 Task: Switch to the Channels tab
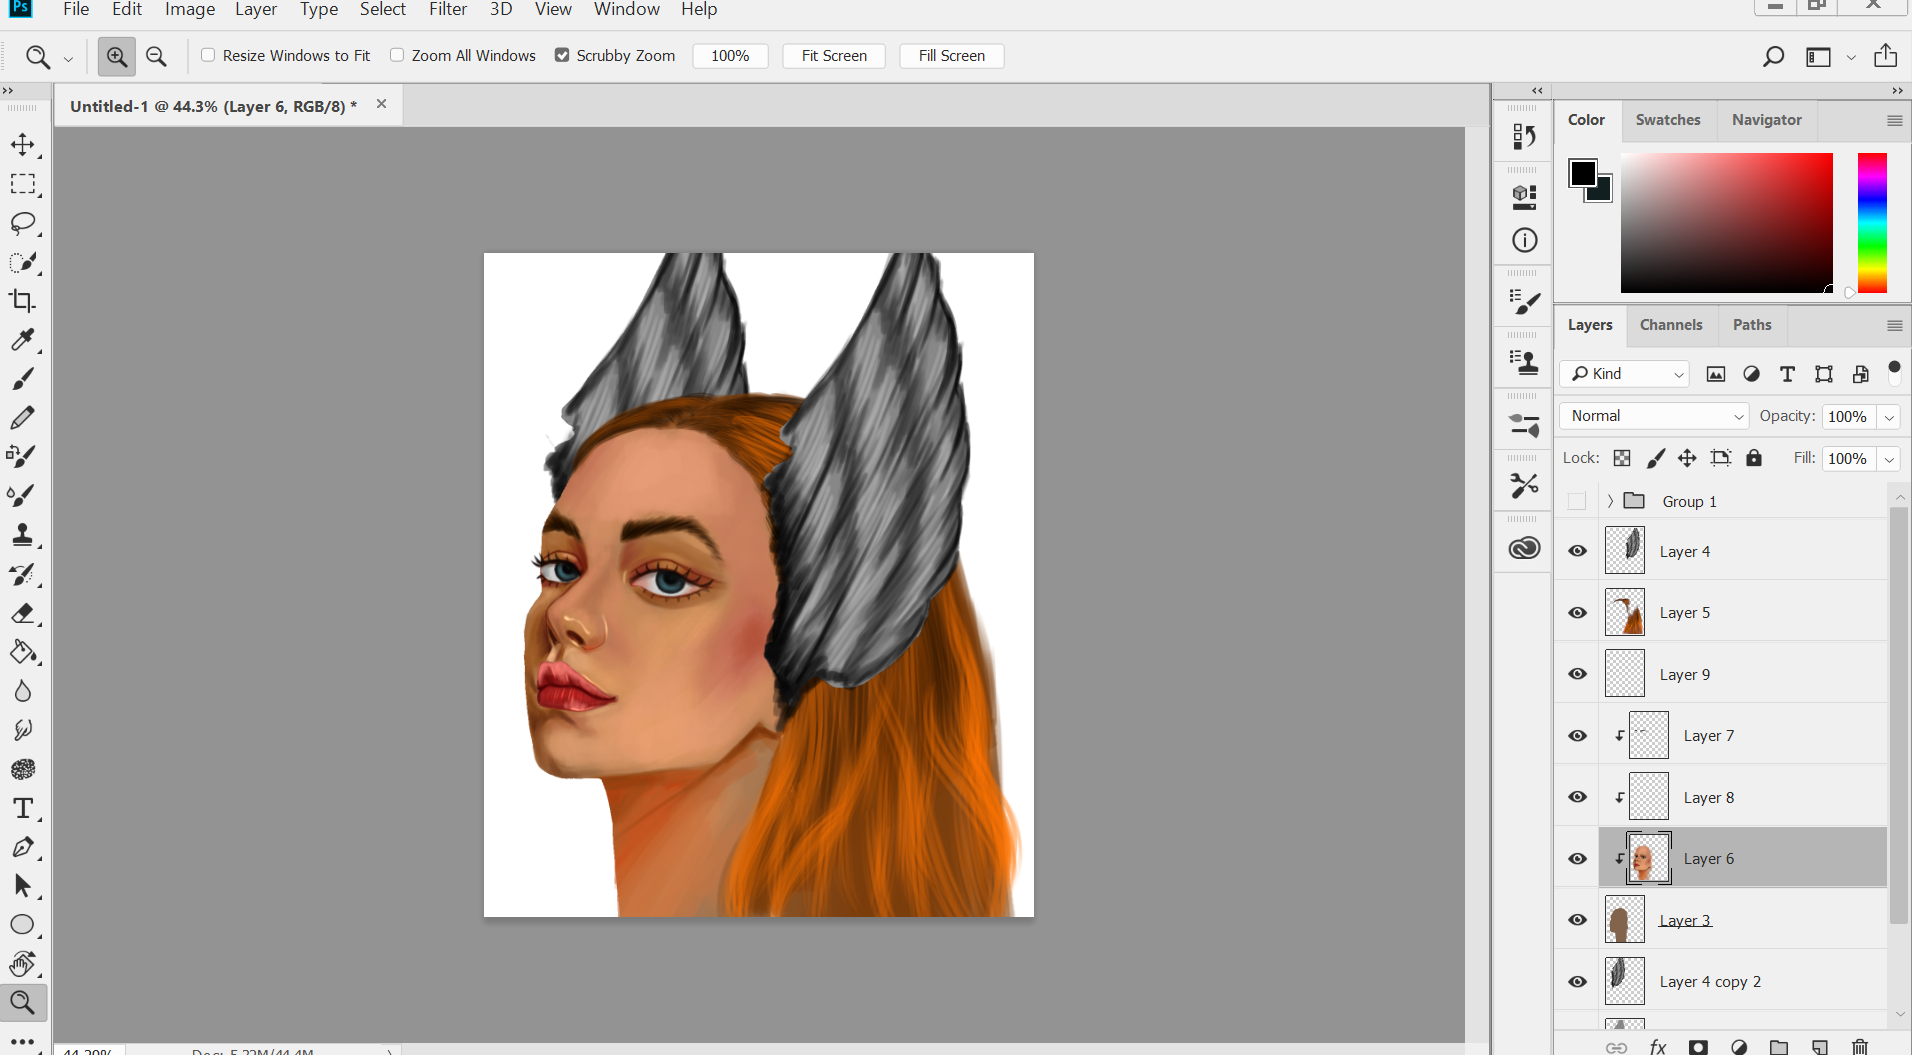point(1670,325)
